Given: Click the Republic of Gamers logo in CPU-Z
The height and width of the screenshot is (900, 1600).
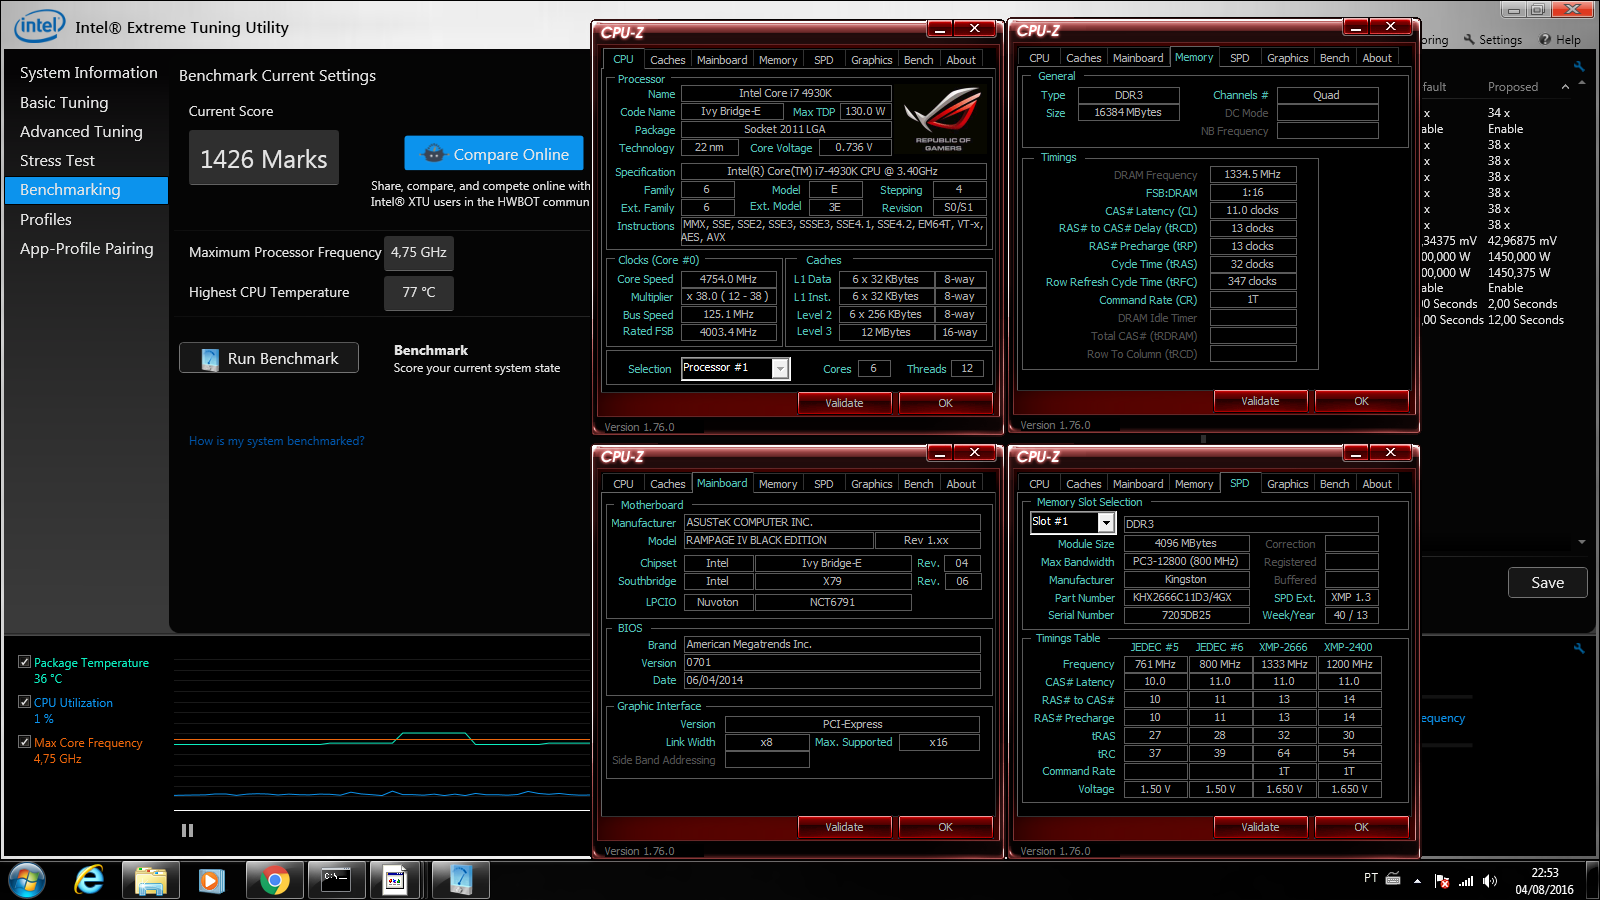Looking at the screenshot, I should (x=943, y=120).
